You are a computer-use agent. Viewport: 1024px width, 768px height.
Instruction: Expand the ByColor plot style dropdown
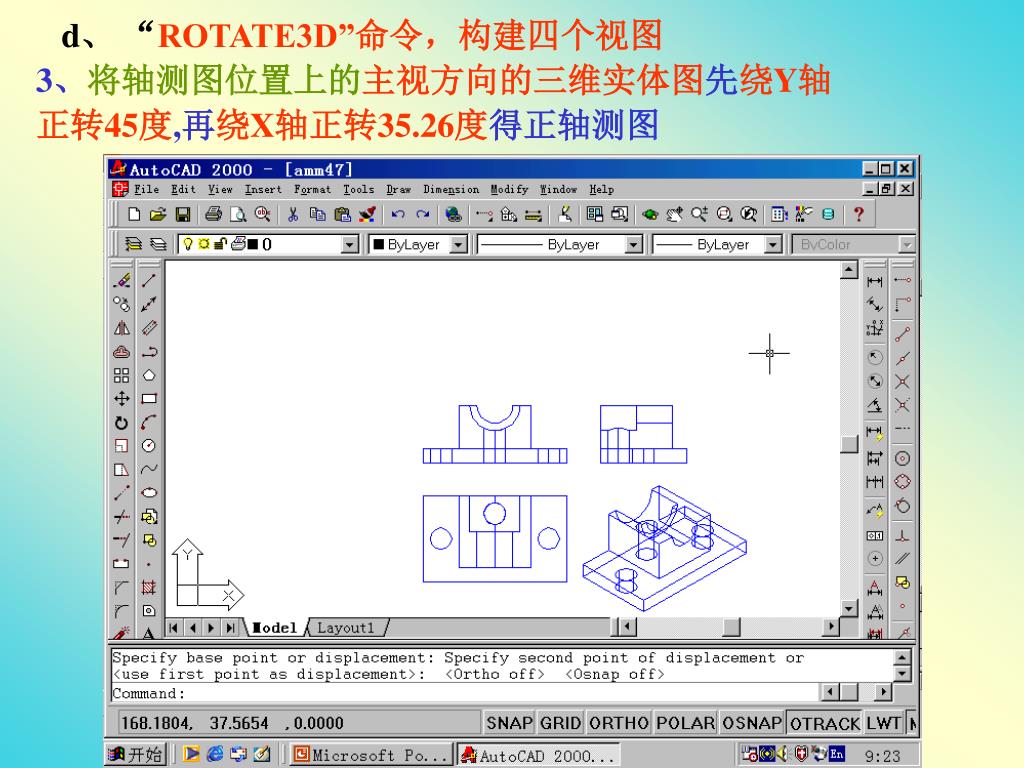pyautogui.click(x=906, y=245)
